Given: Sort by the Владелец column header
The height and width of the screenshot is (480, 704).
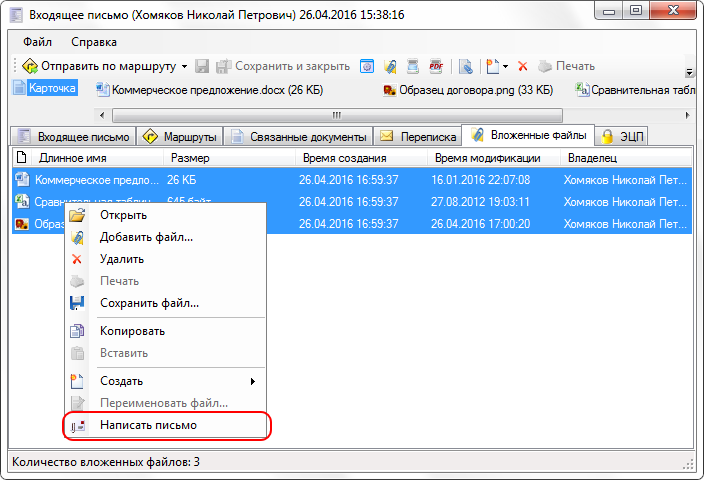Looking at the screenshot, I should [x=626, y=158].
